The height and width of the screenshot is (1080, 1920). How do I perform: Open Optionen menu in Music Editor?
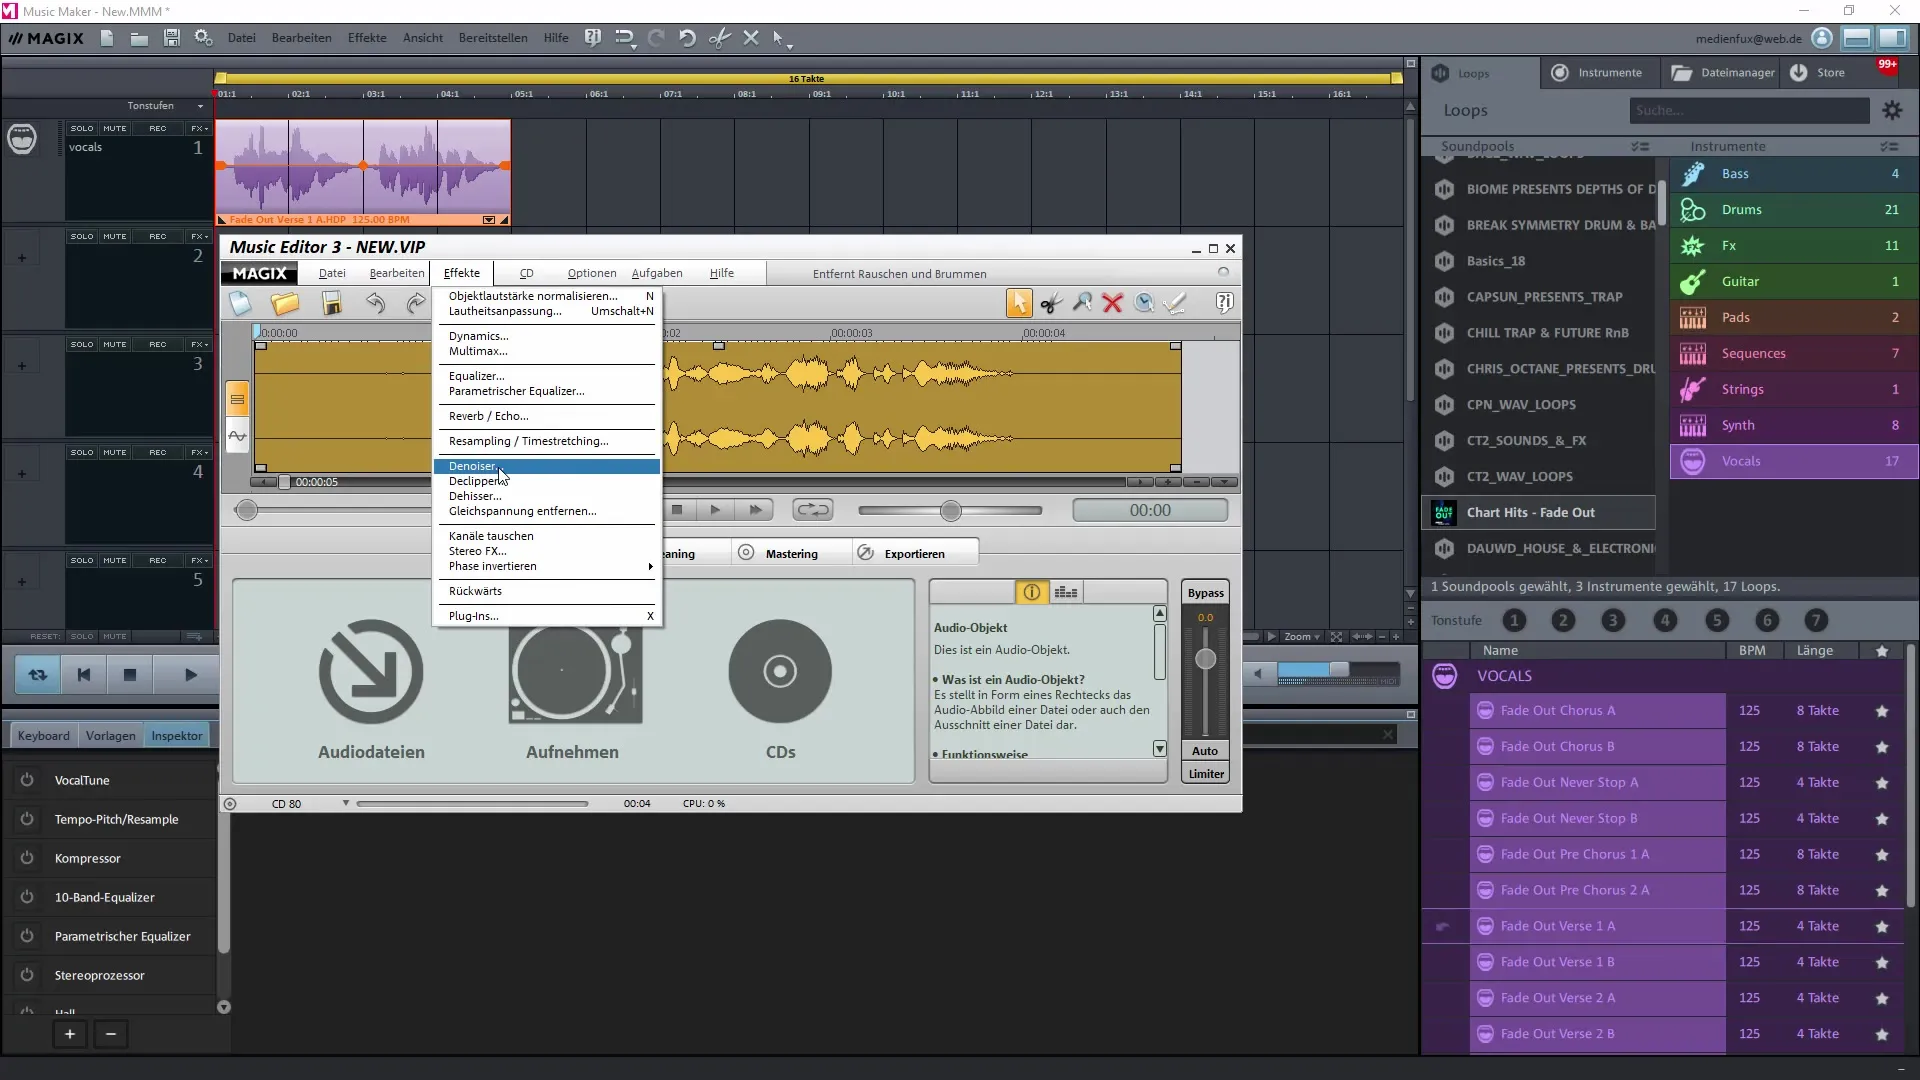pyautogui.click(x=592, y=273)
